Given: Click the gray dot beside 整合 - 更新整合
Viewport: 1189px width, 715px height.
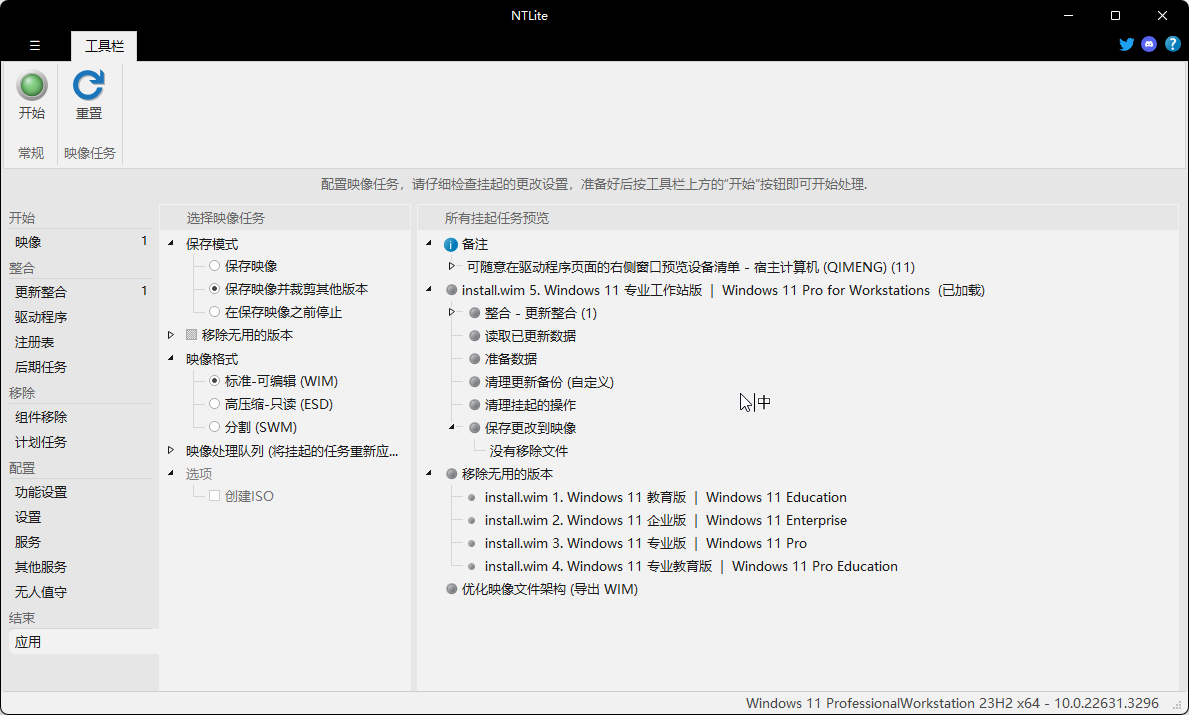Looking at the screenshot, I should click(x=475, y=313).
